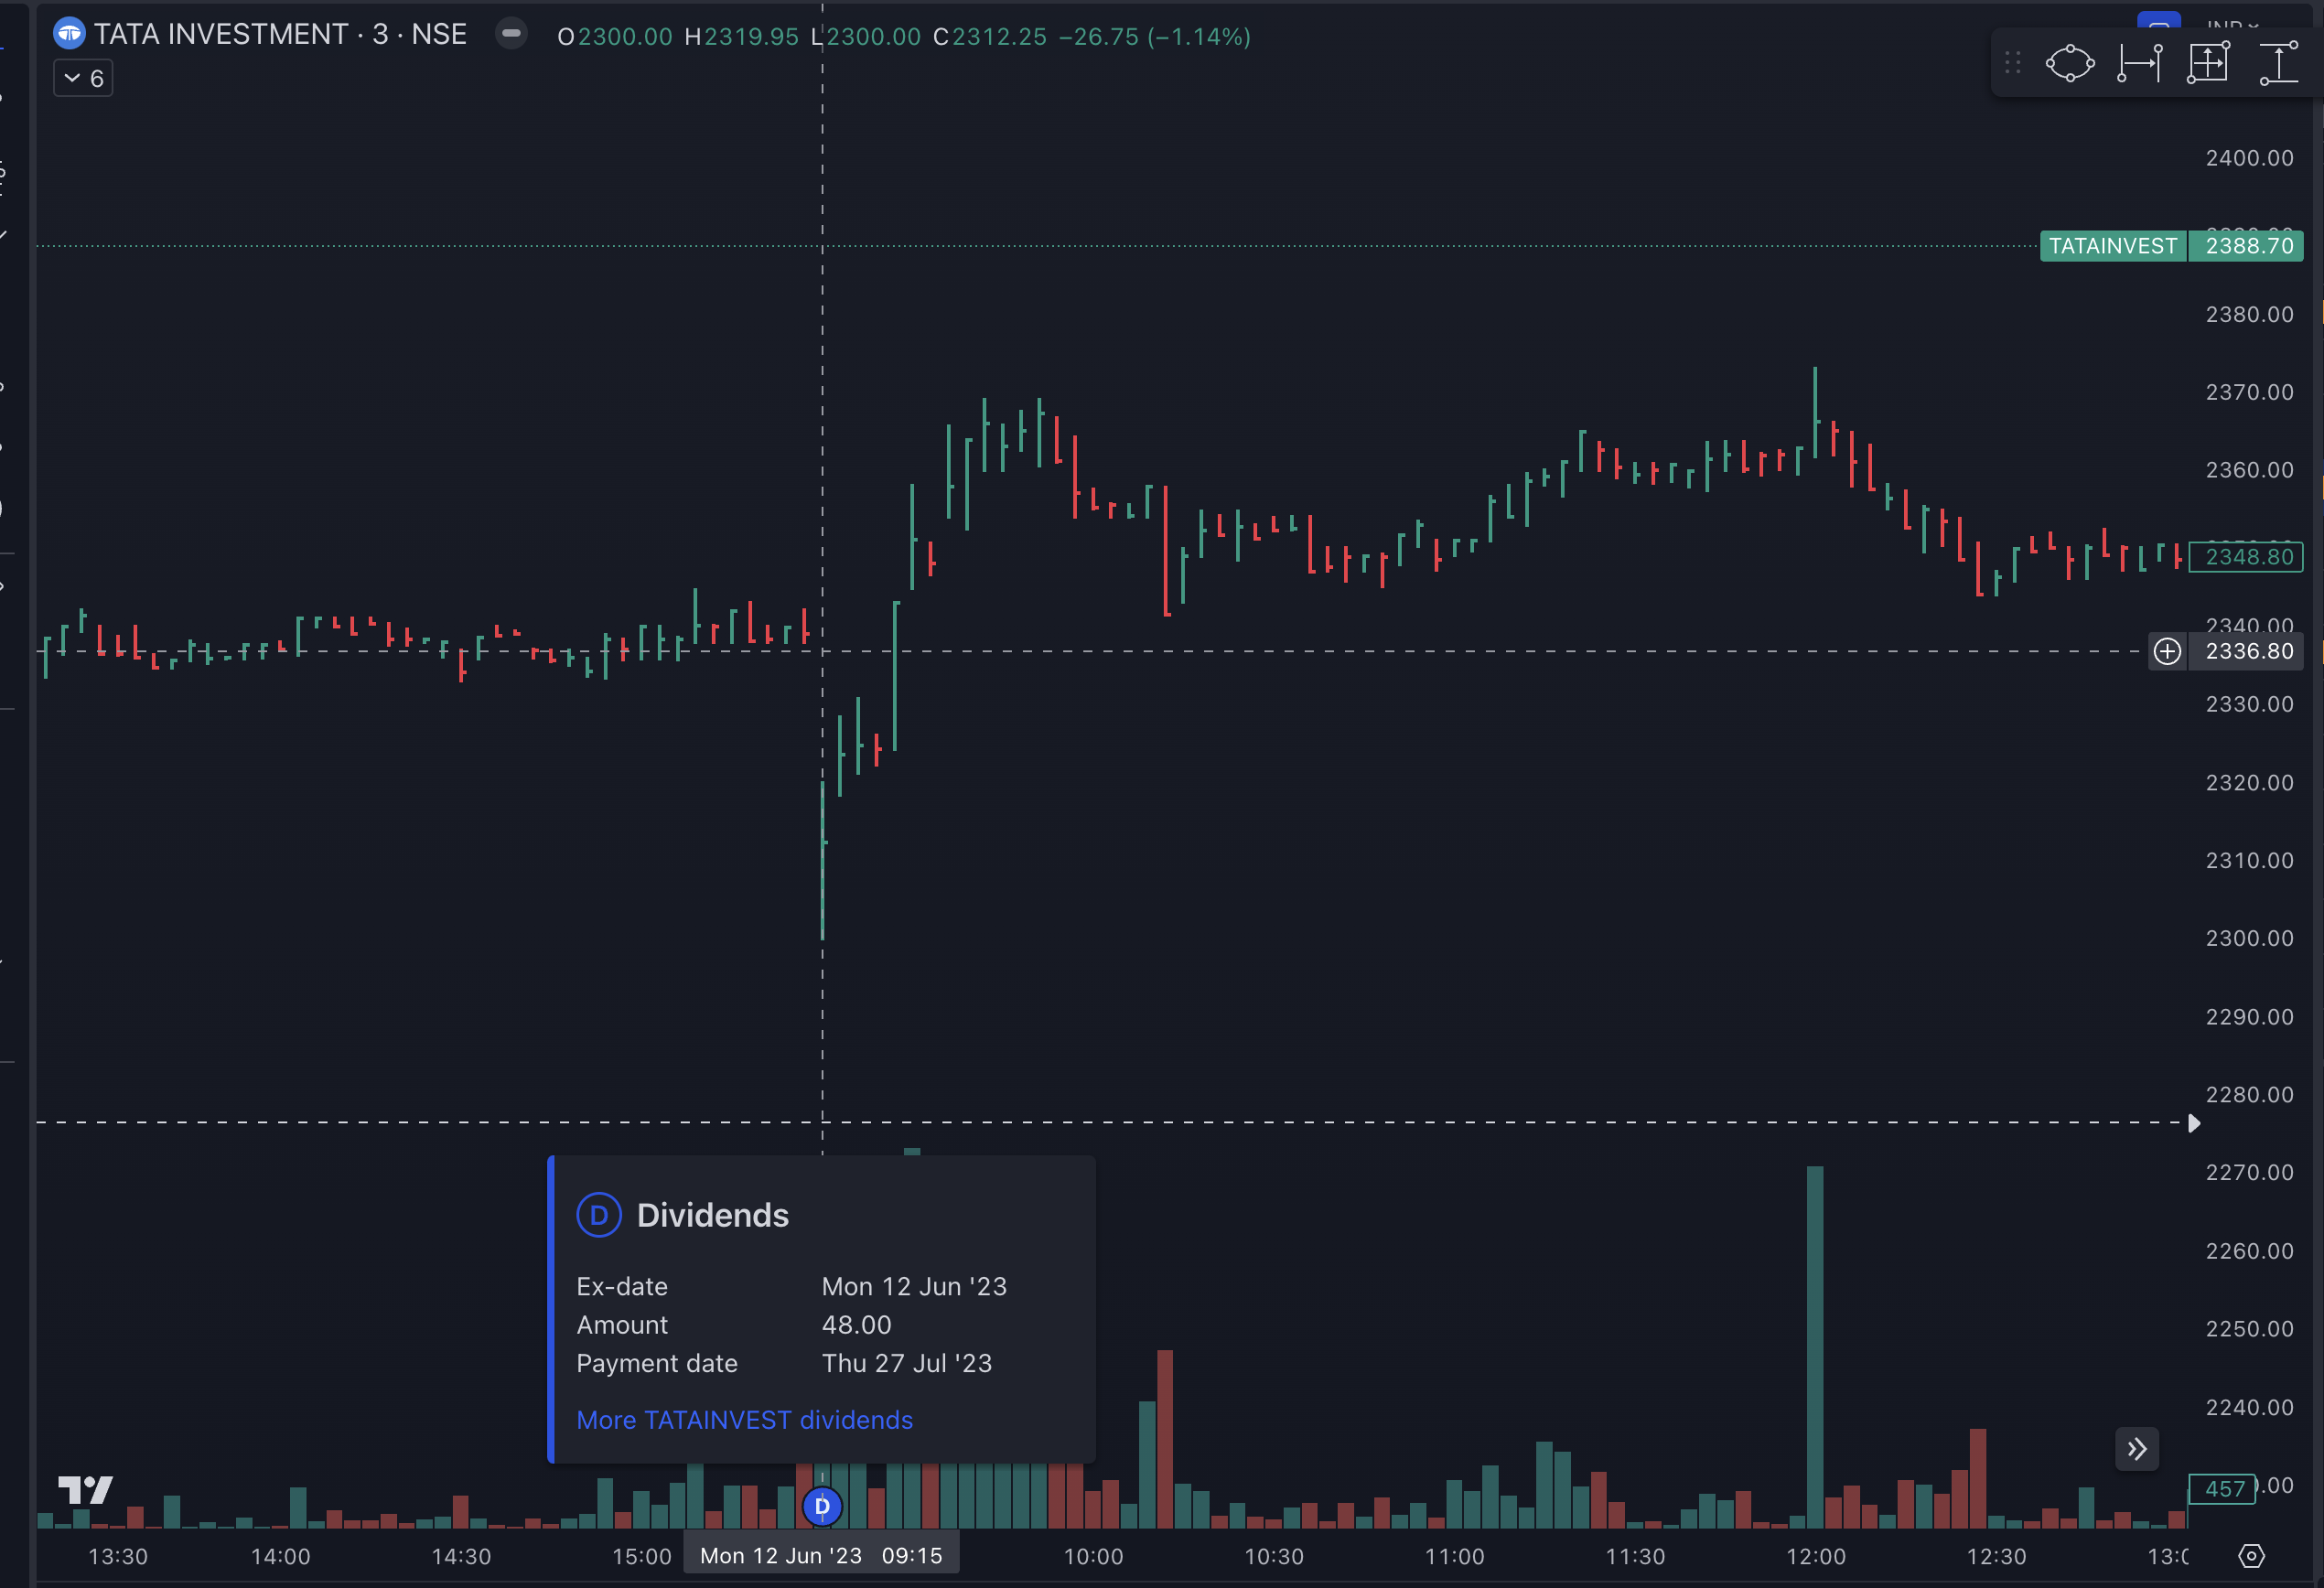Click the Mon 12 Jun '23 09:15 label
The height and width of the screenshot is (1588, 2324).
click(x=821, y=1555)
